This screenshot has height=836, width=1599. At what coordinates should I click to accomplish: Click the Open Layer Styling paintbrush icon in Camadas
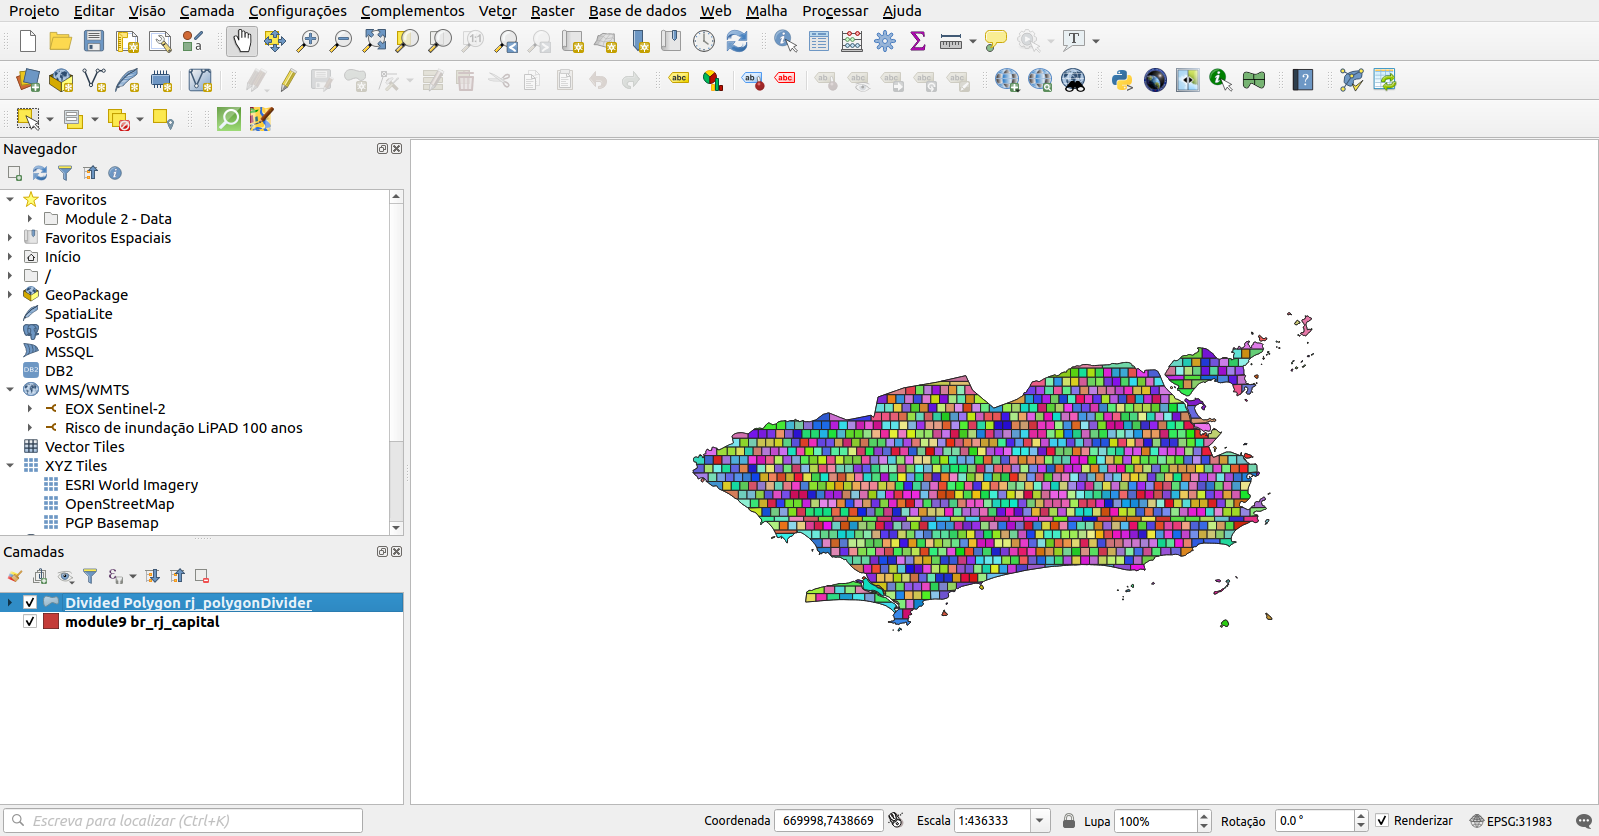(x=15, y=576)
